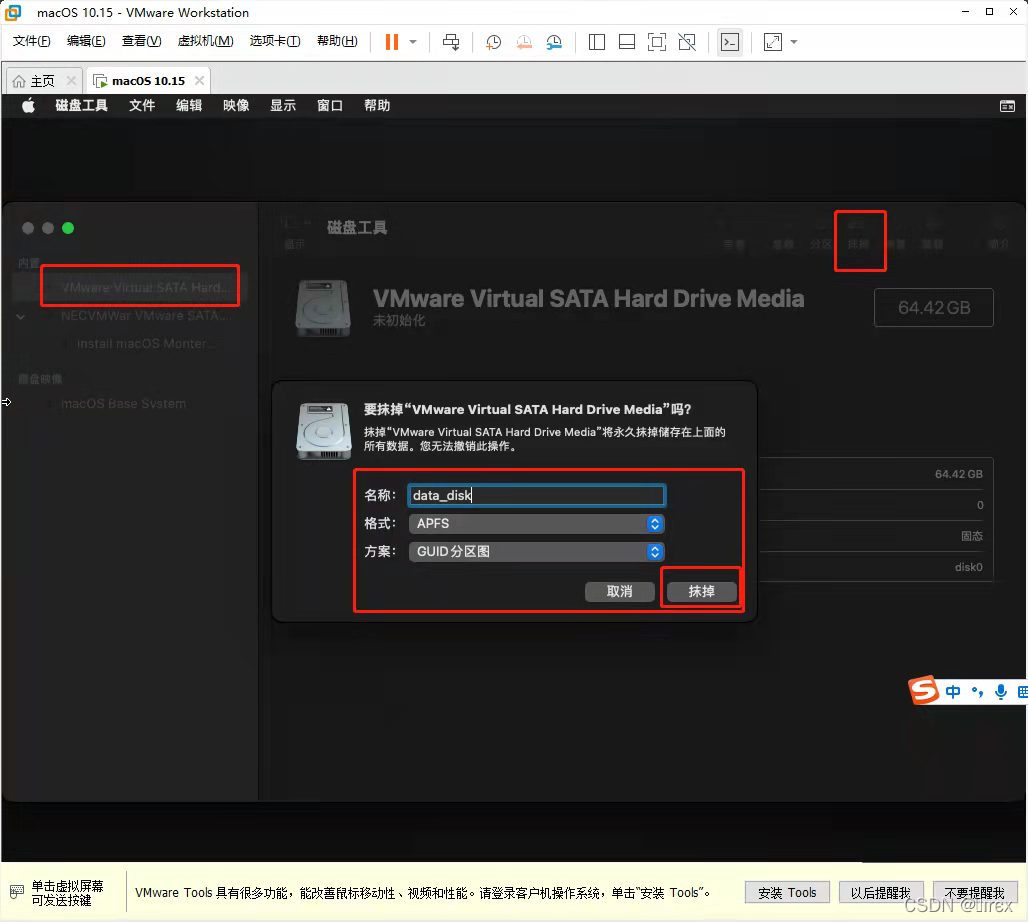Open the snapshot manager icon
The width and height of the screenshot is (1028, 922).
pos(554,42)
